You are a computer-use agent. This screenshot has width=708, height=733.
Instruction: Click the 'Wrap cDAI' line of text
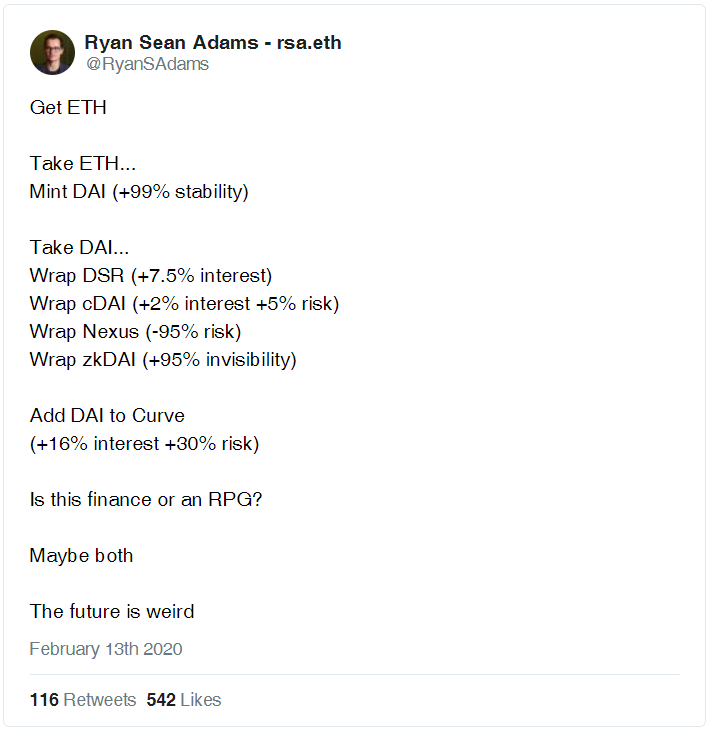coord(184,304)
